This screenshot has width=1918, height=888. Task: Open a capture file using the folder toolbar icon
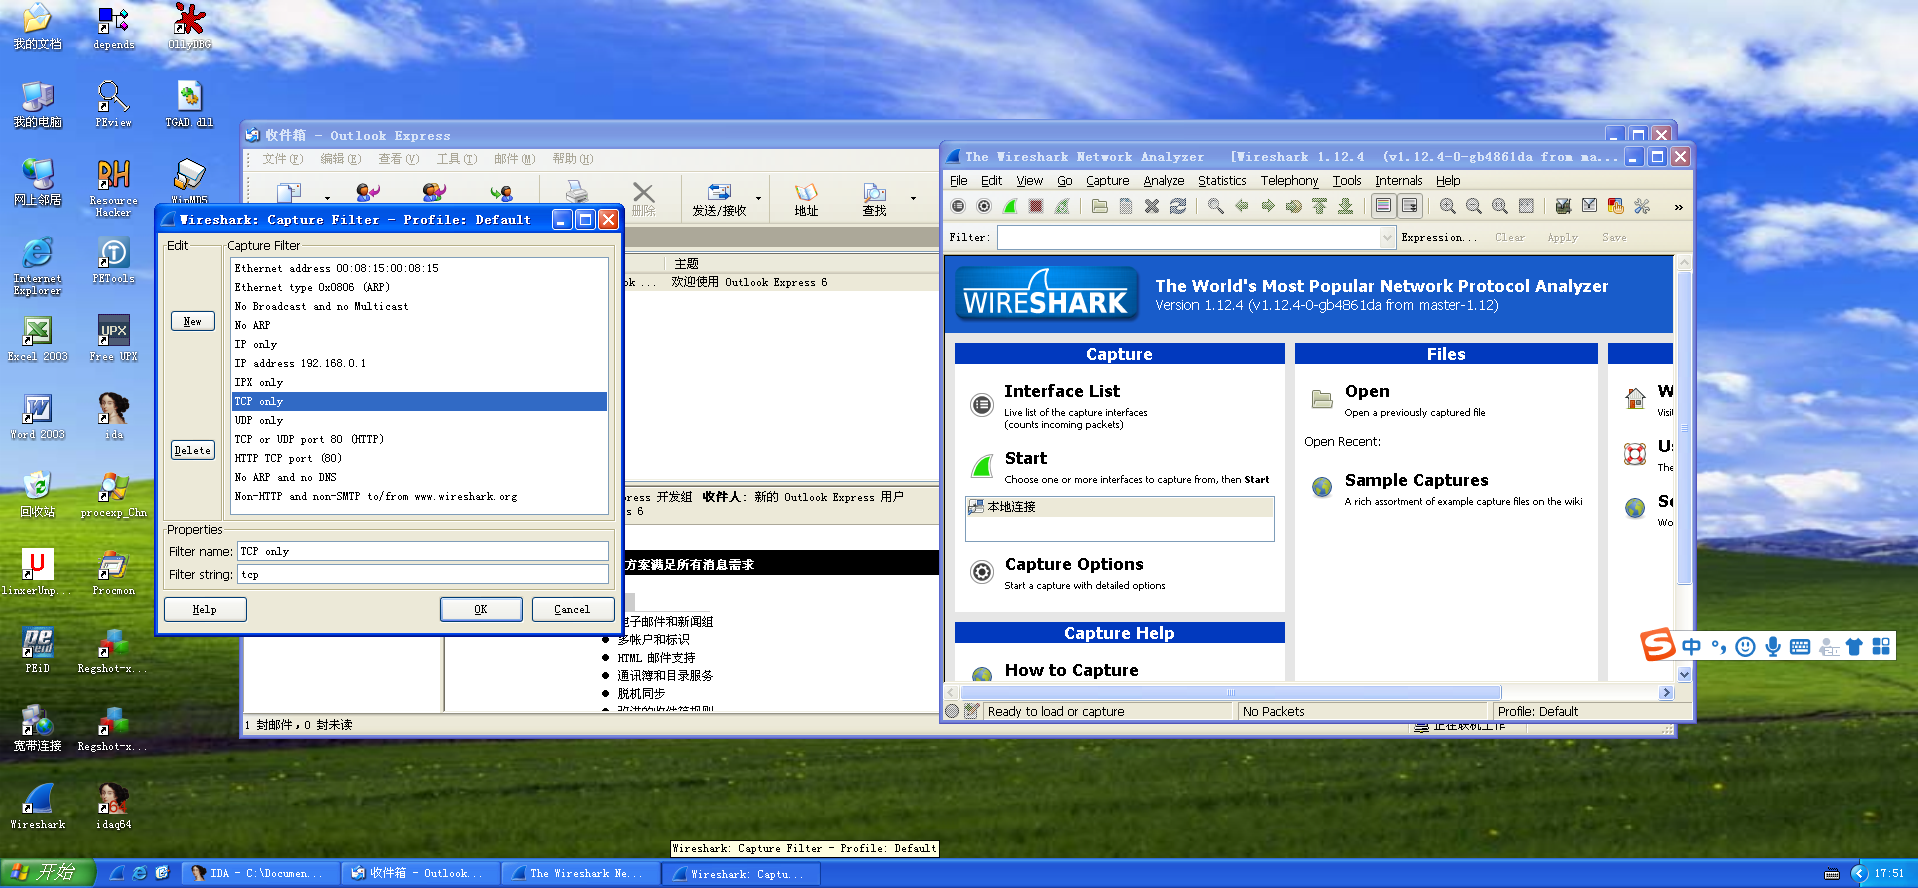coord(1100,206)
